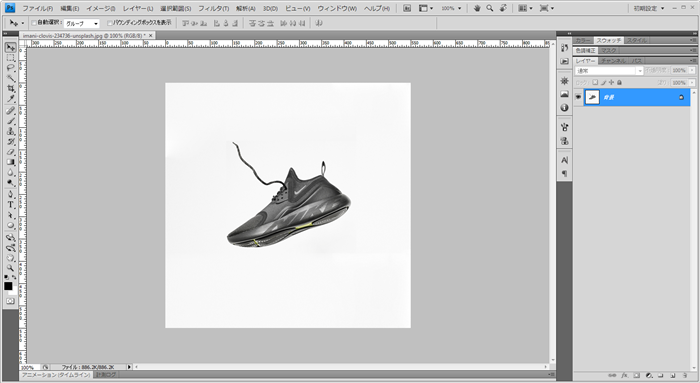Select the Zoom tool in the toolbox
This screenshot has width=700, height=383.
tap(11, 268)
